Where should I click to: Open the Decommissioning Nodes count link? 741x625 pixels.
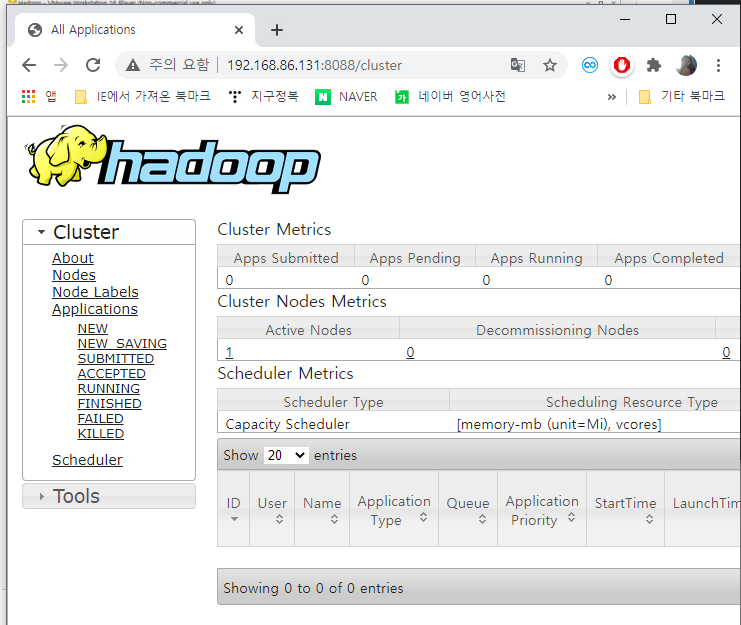tap(410, 352)
